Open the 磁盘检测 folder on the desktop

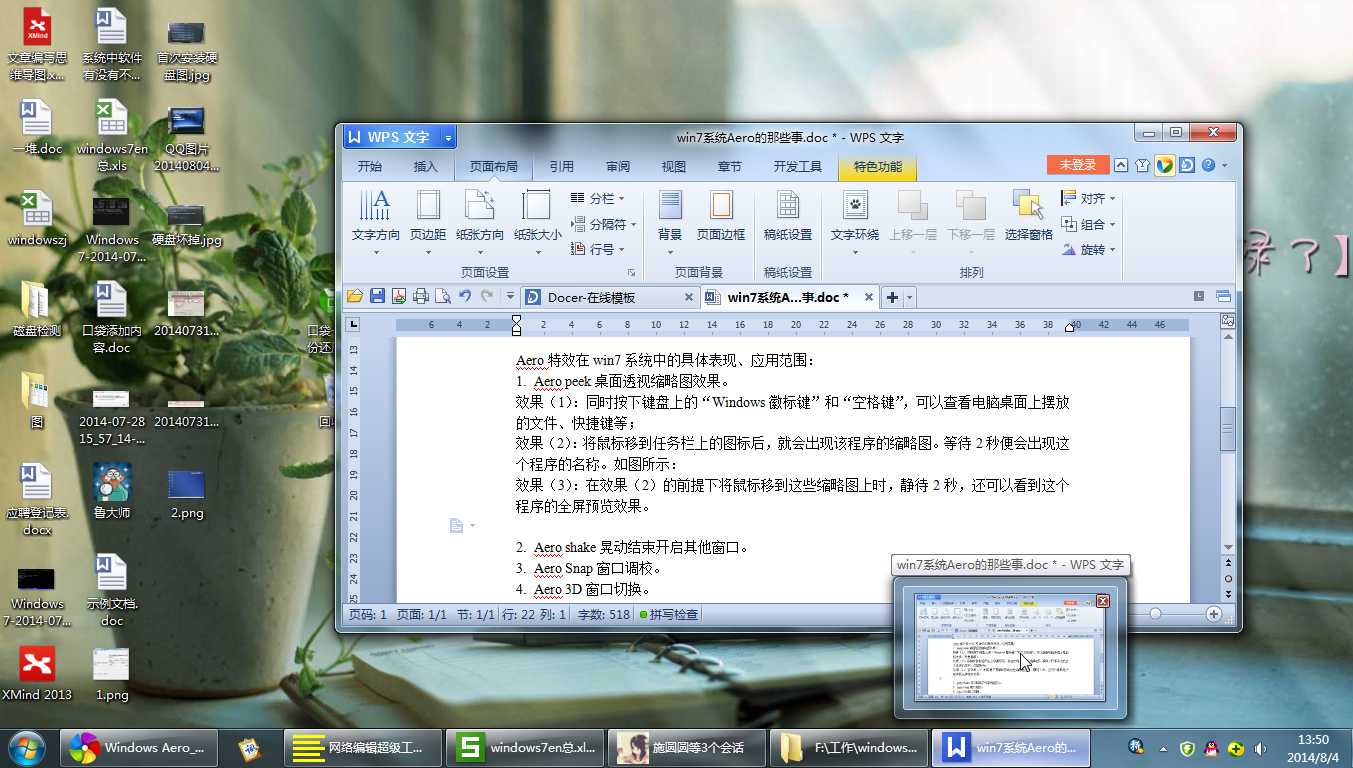pyautogui.click(x=37, y=309)
